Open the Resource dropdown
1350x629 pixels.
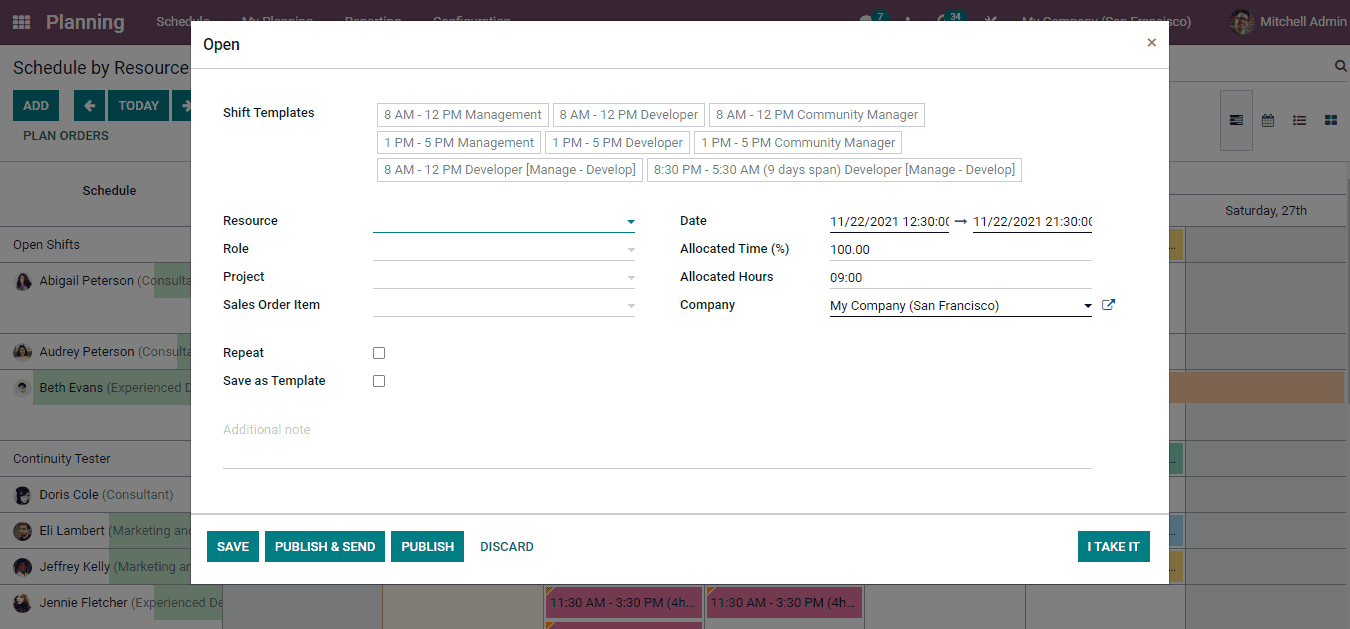[630, 220]
